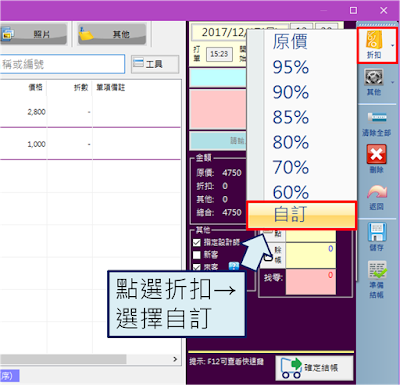Viewport: 400px width, 385px height.
Task: Click the 折扣 0 amount value
Action: [225, 186]
